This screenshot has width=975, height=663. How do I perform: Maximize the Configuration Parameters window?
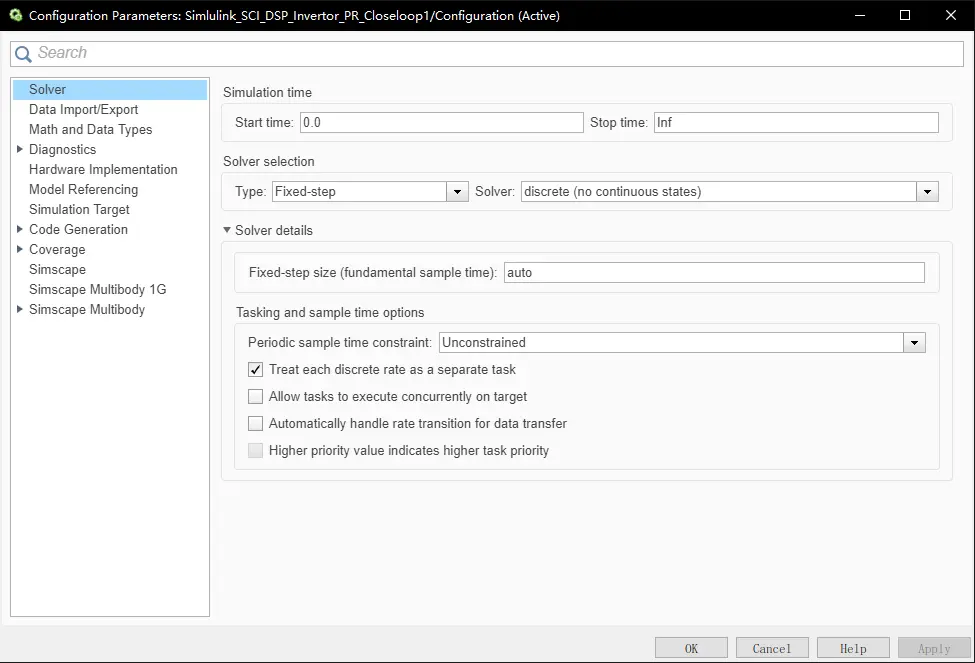(x=905, y=15)
